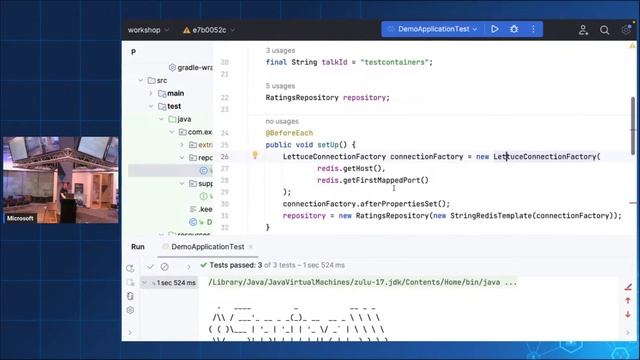Click the small icon below rerun in Run sidebar

(130, 282)
